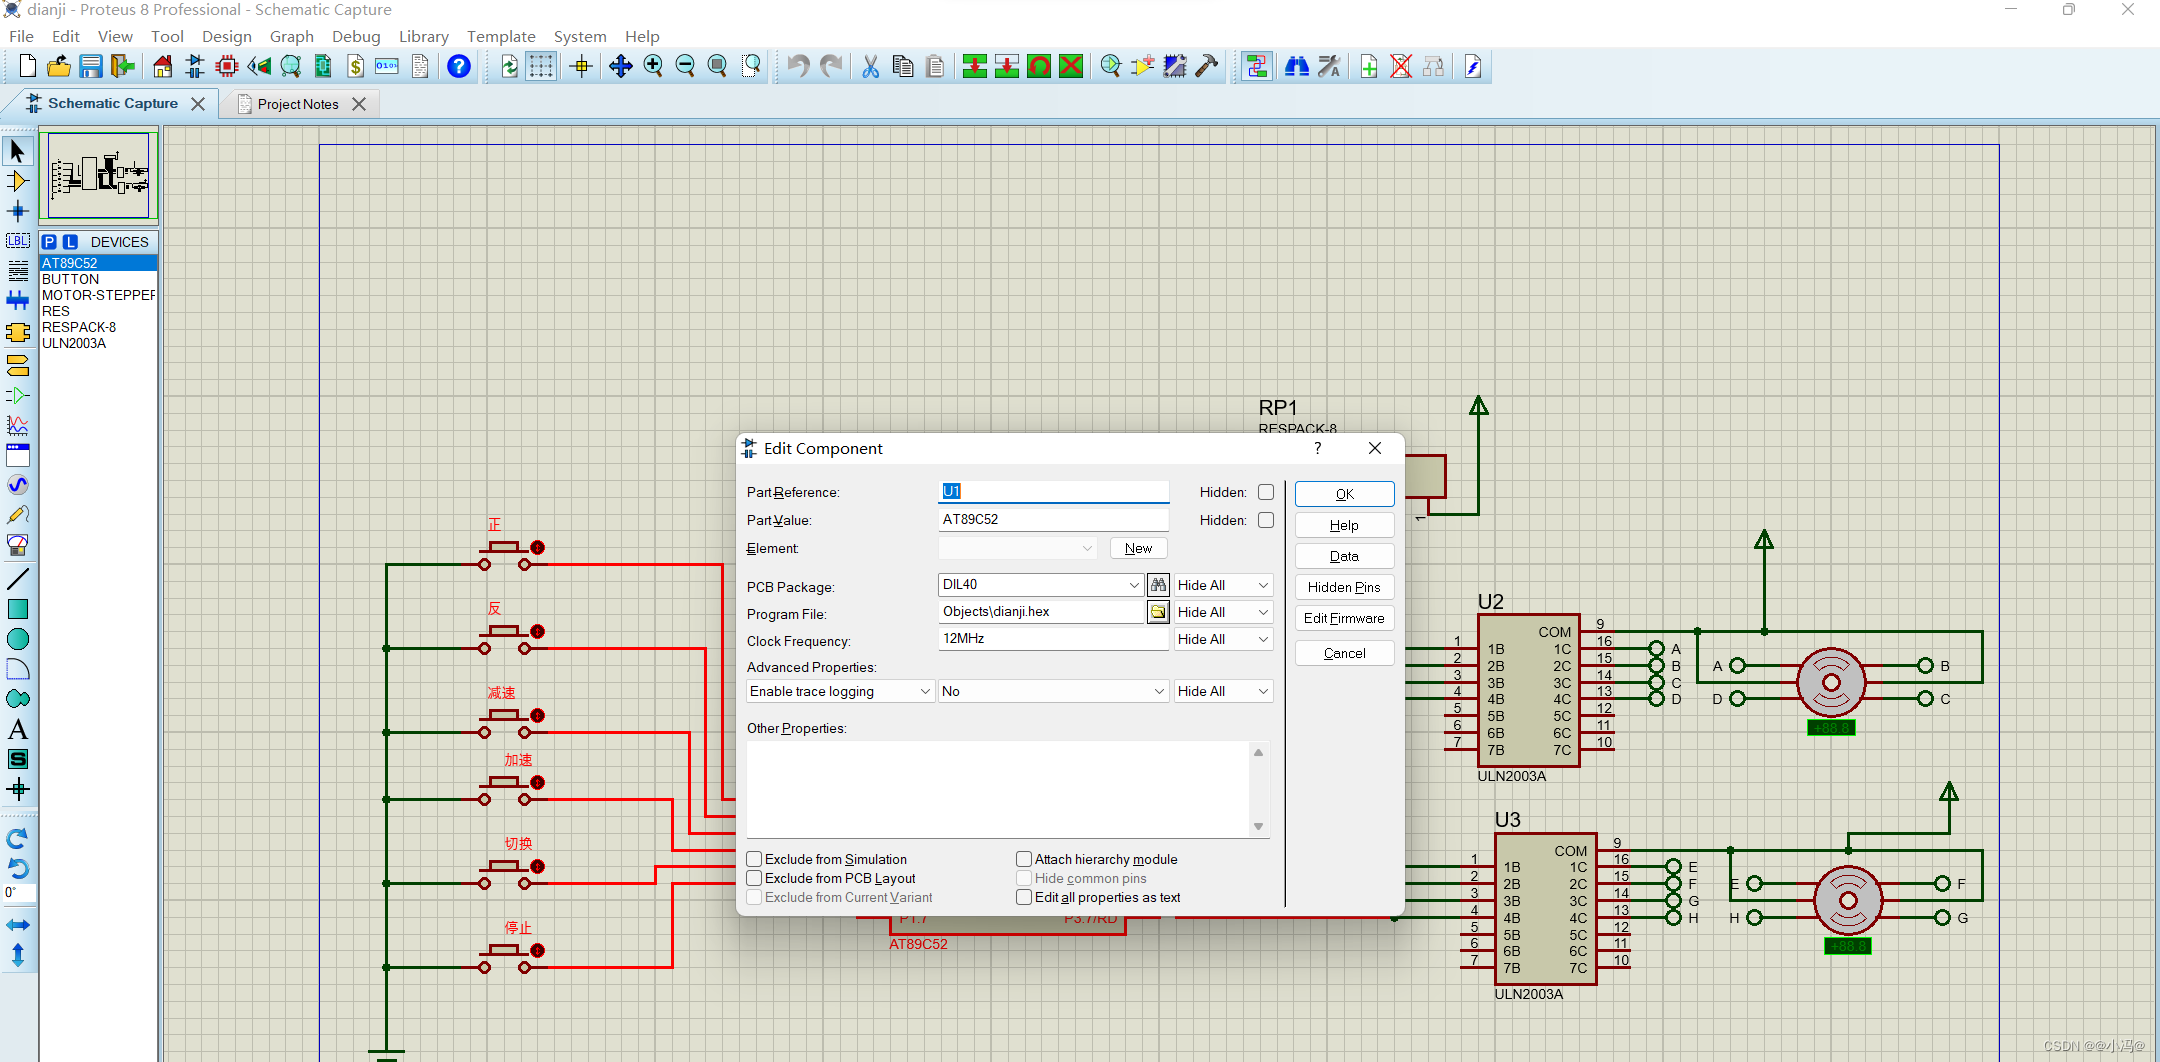
Task: Open the Design menu
Action: pyautogui.click(x=227, y=36)
